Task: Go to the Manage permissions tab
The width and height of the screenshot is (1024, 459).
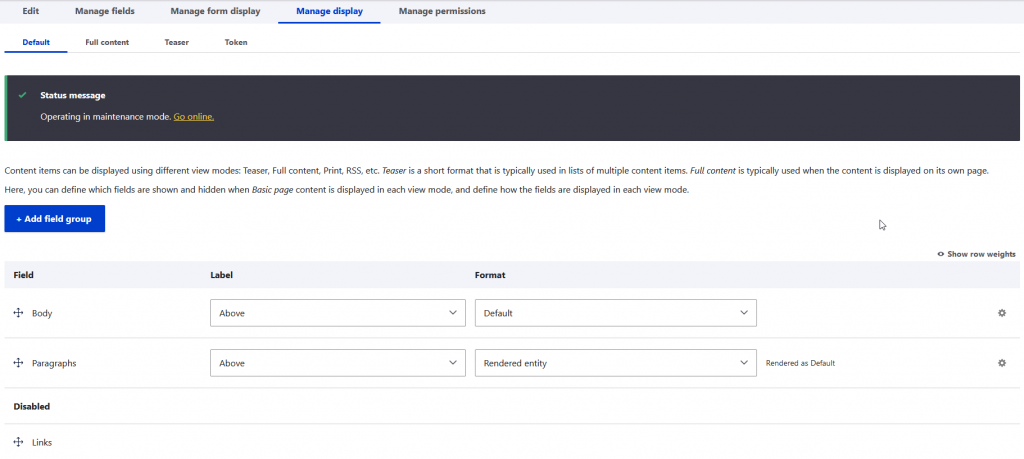Action: [442, 11]
